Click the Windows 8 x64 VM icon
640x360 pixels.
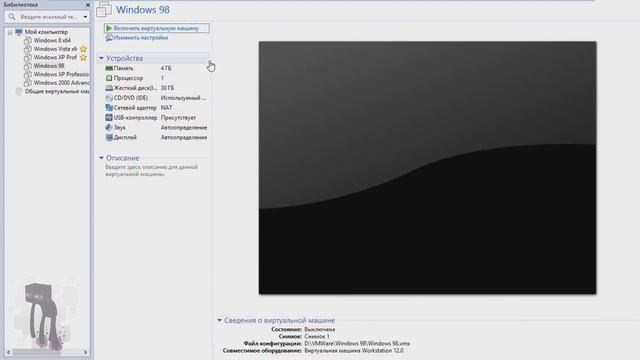pyautogui.click(x=28, y=40)
